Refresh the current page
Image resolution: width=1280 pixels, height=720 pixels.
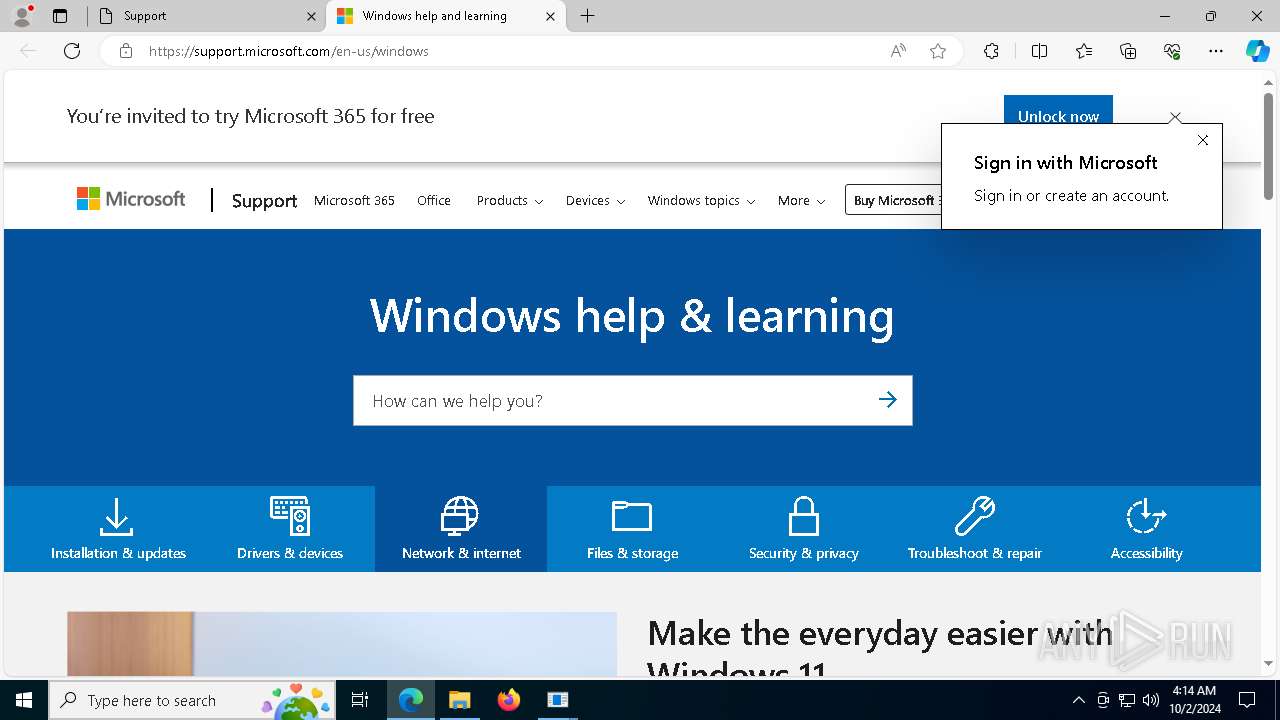(72, 51)
